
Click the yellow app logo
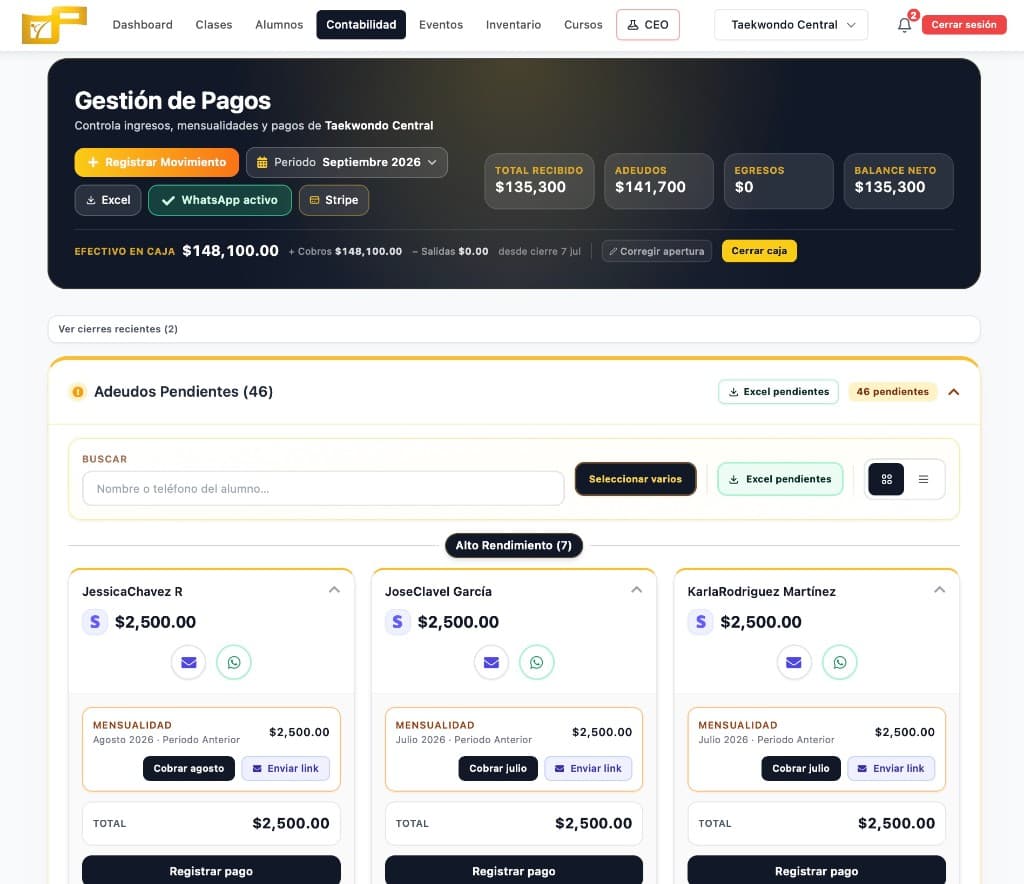tap(54, 25)
